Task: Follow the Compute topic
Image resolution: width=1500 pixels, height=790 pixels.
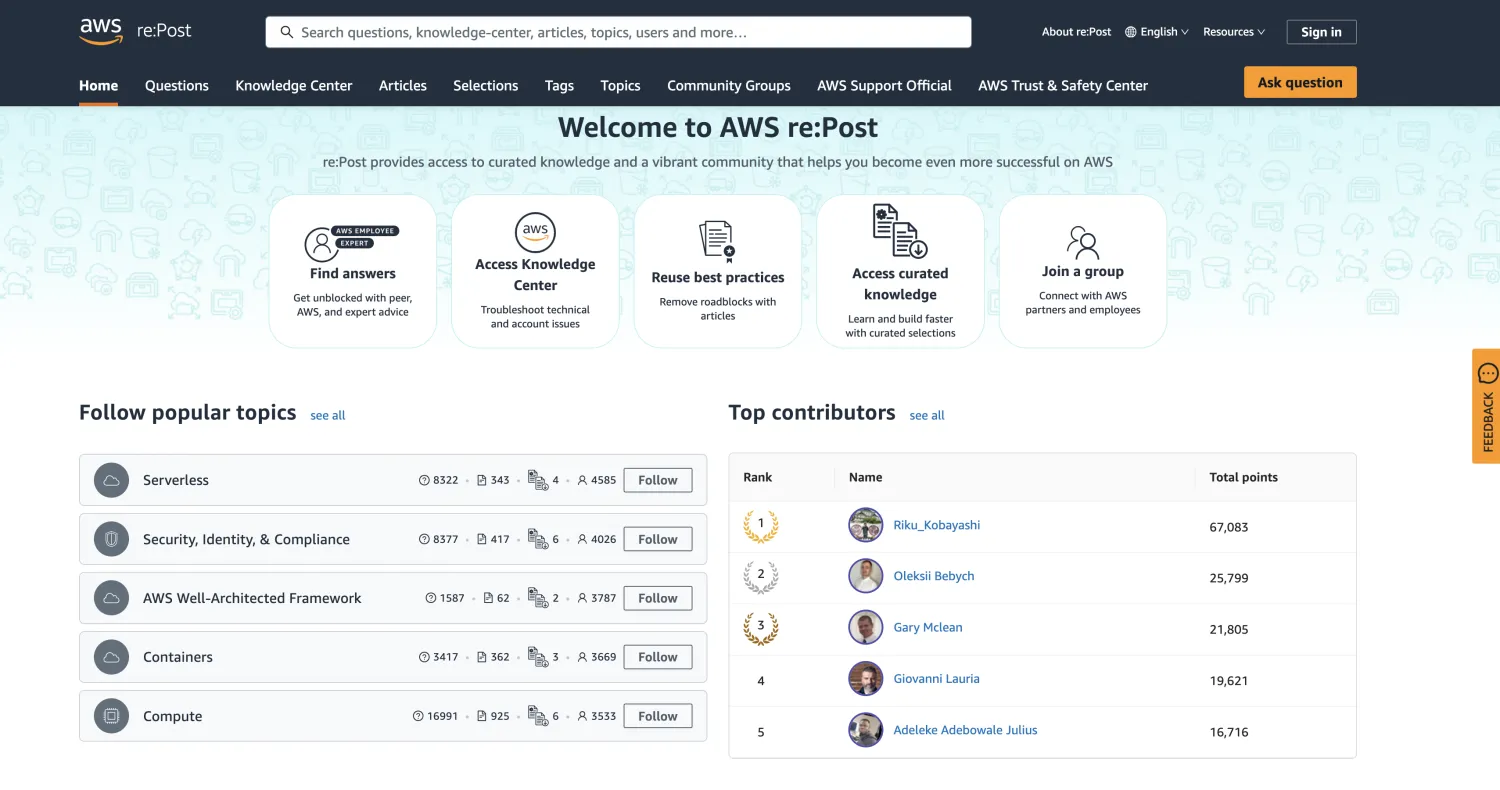Action: click(x=658, y=716)
